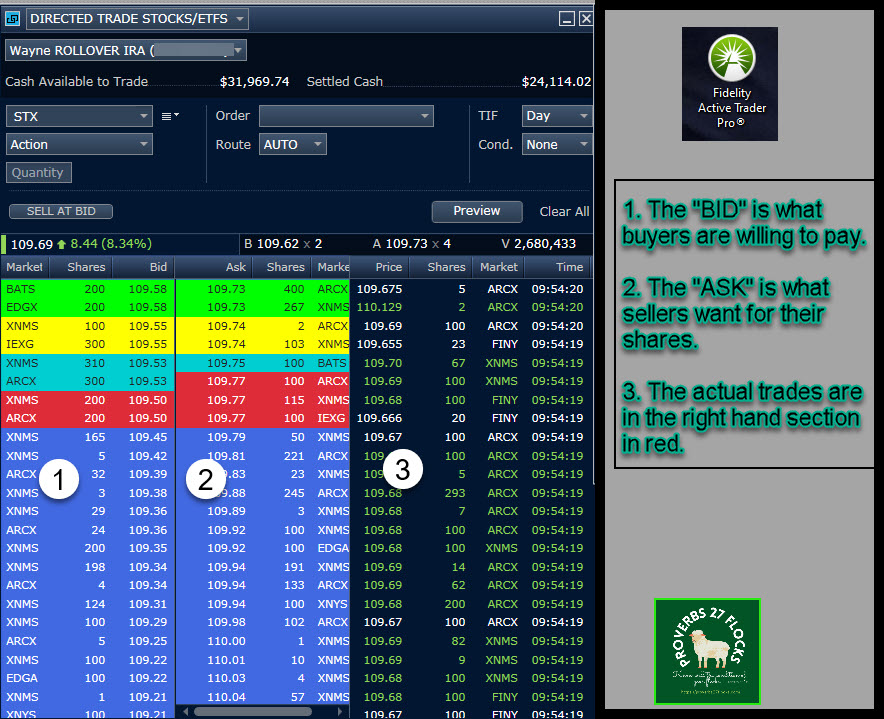
Task: Click the SELL AT BID button
Action: [x=61, y=211]
